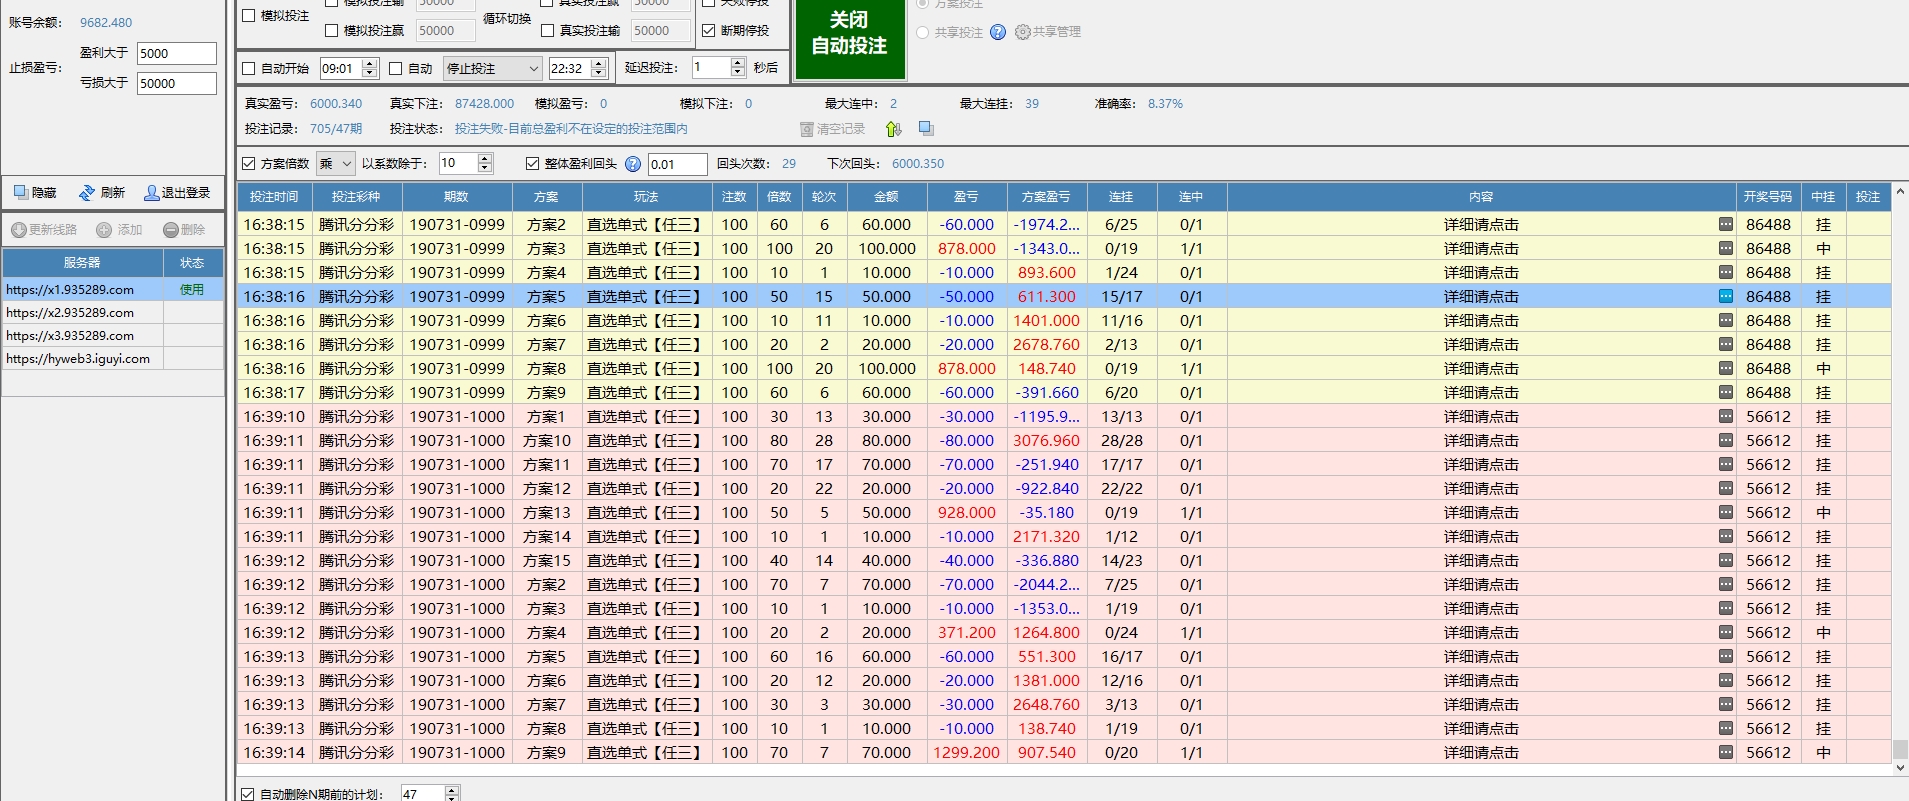Open the 停止投注 dropdown
This screenshot has height=801, width=1909.
point(492,69)
